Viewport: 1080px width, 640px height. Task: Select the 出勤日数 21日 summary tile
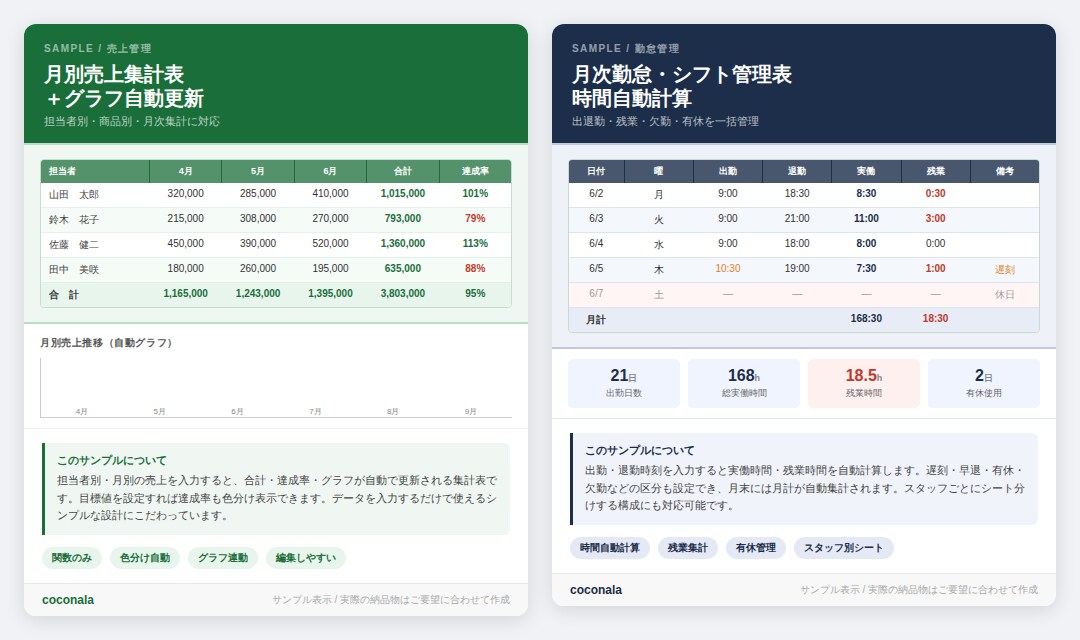click(x=624, y=383)
